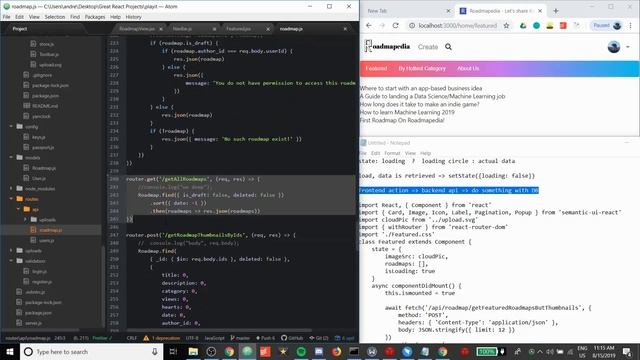Click the taskbar search box
Image resolution: width=640 pixels, height=360 pixels.
pyautogui.click(x=91, y=351)
